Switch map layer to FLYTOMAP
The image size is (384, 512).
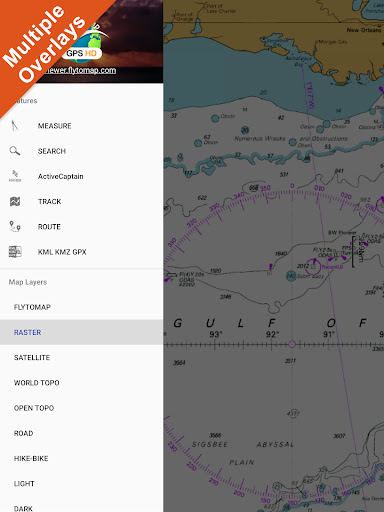(81, 307)
